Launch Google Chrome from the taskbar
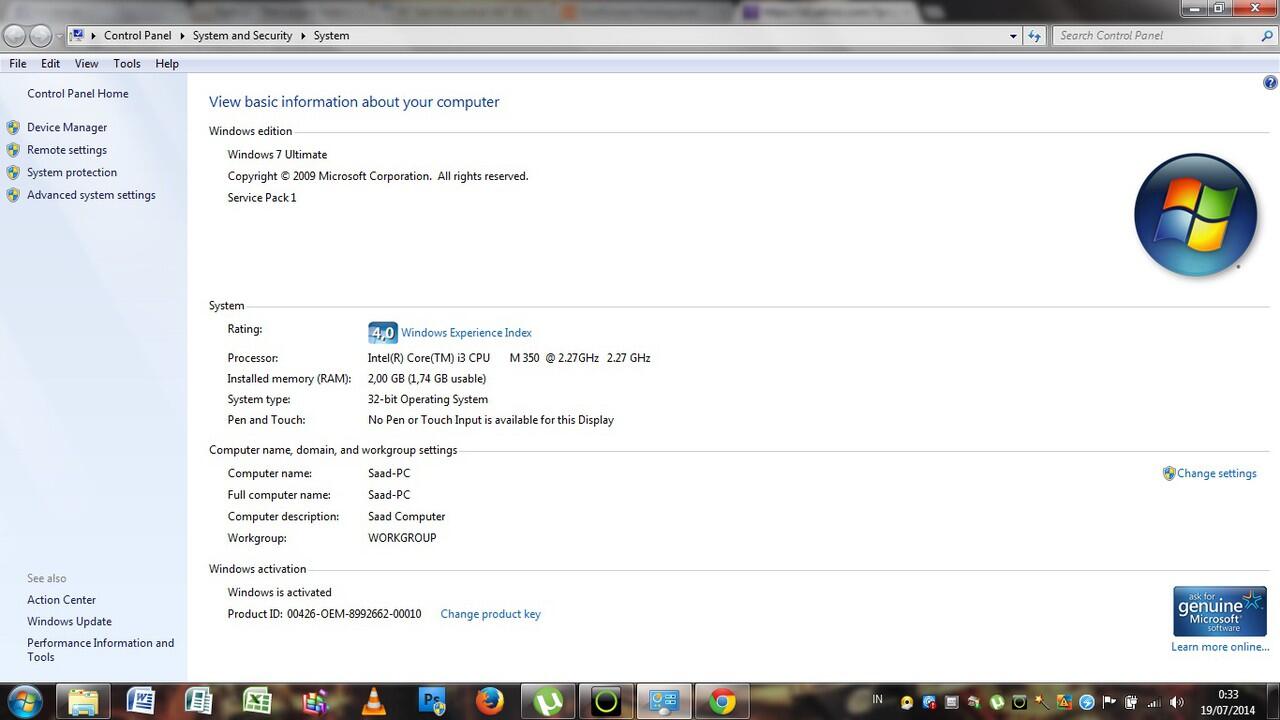This screenshot has width=1280, height=720. (x=722, y=702)
